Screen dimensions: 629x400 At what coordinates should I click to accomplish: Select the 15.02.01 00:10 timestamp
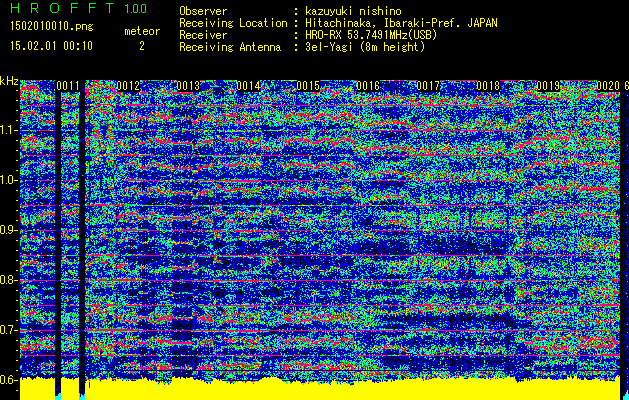tap(51, 46)
